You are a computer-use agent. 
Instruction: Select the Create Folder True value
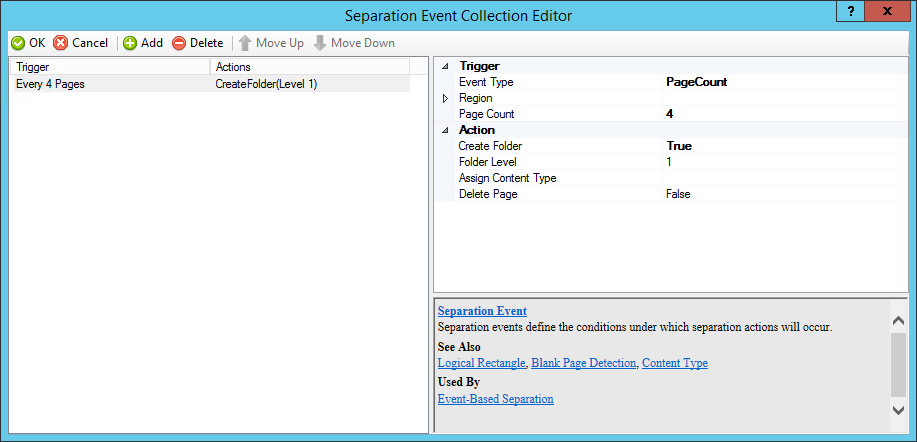[x=780, y=146]
